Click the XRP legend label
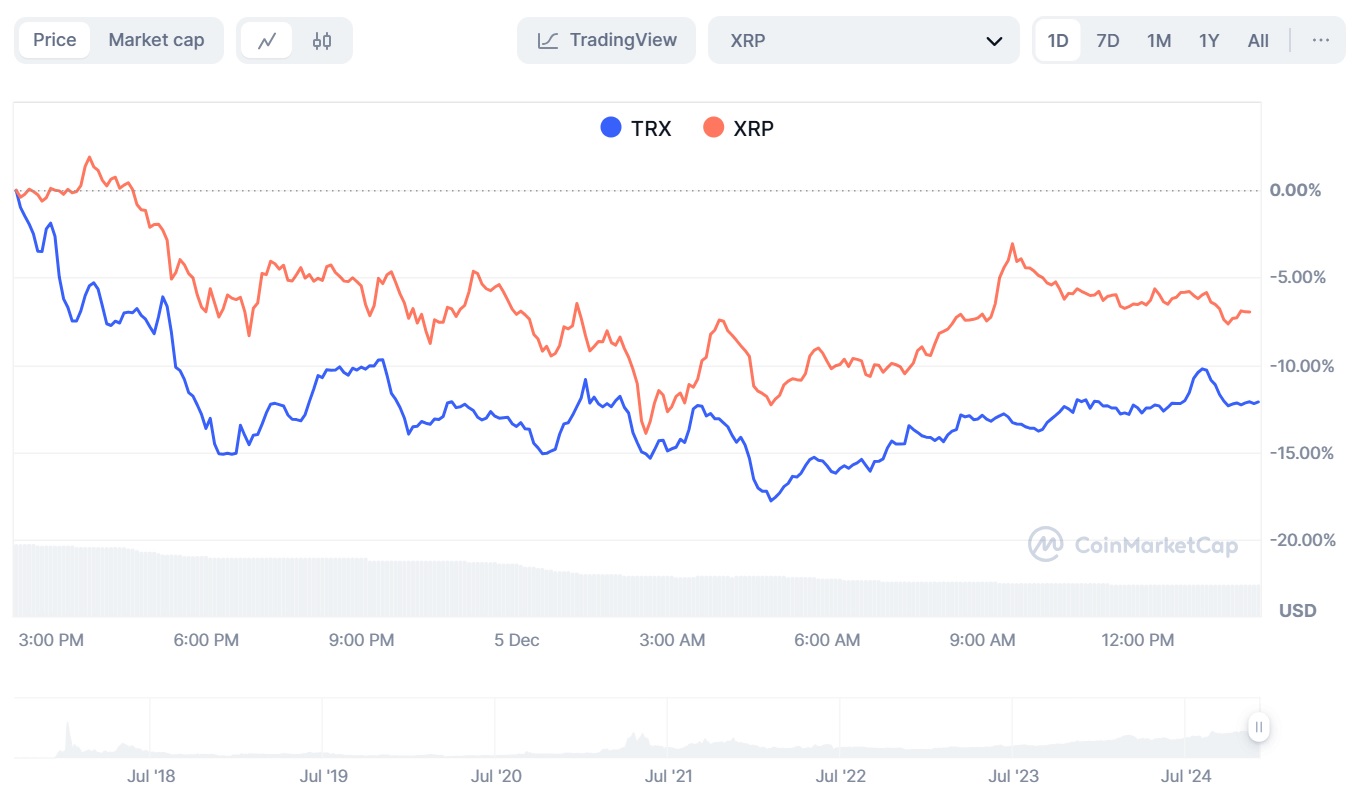 [753, 128]
